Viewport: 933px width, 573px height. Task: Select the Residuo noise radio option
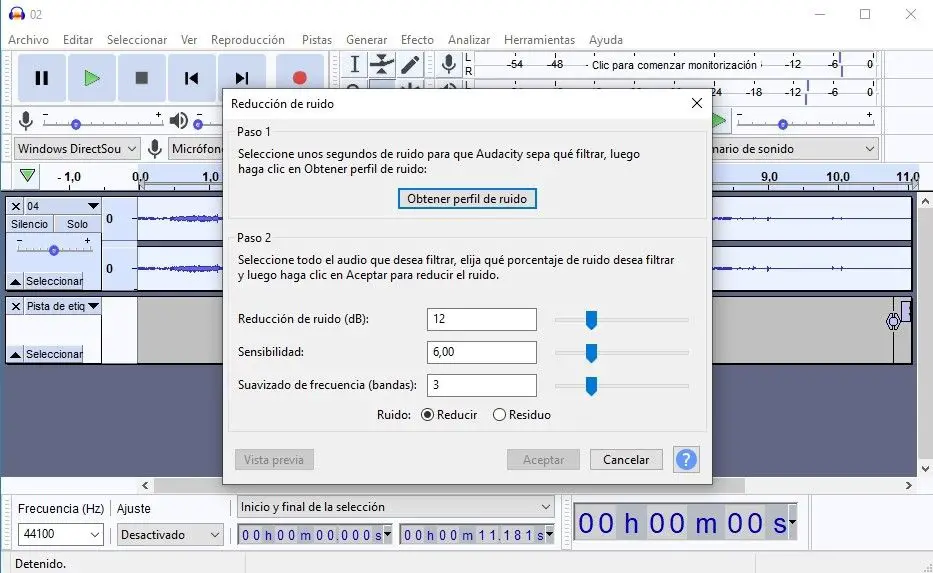click(499, 415)
